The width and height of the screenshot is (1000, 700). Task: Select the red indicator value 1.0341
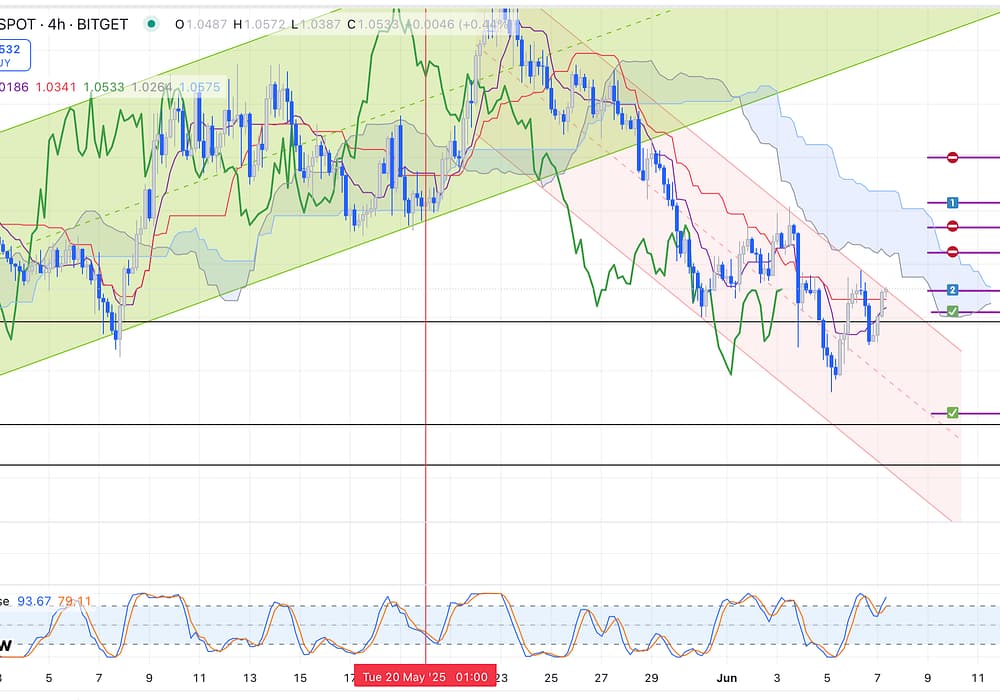(x=56, y=88)
